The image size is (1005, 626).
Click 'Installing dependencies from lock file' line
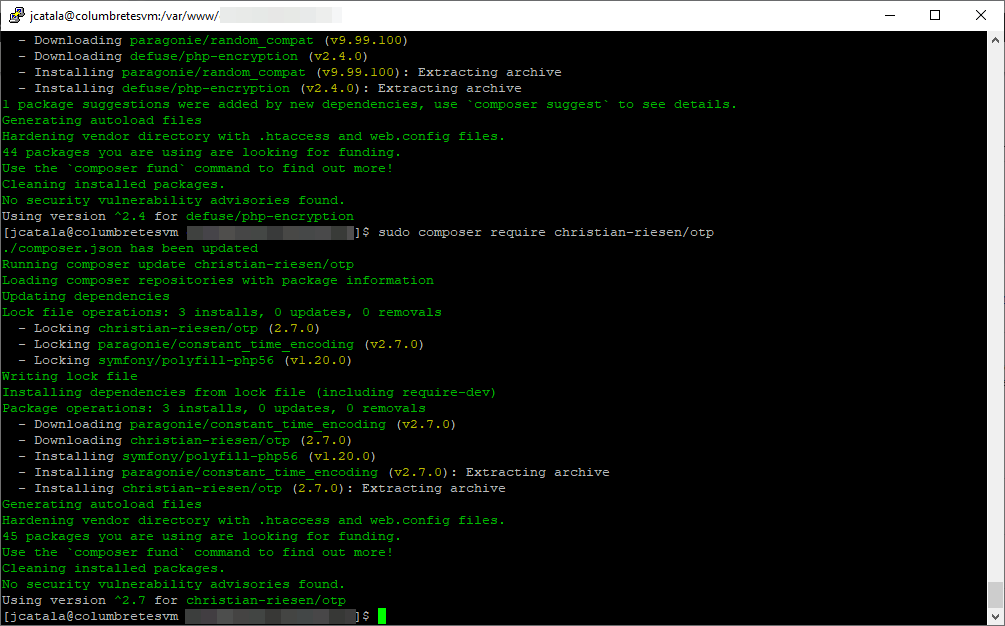(249, 393)
